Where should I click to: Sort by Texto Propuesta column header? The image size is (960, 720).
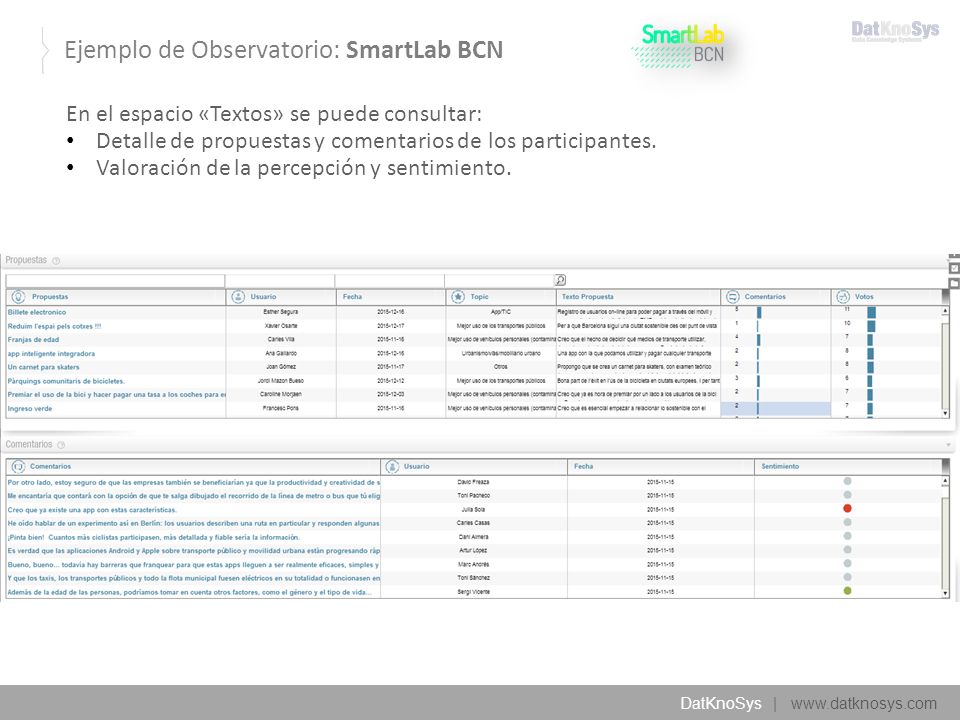(587, 297)
